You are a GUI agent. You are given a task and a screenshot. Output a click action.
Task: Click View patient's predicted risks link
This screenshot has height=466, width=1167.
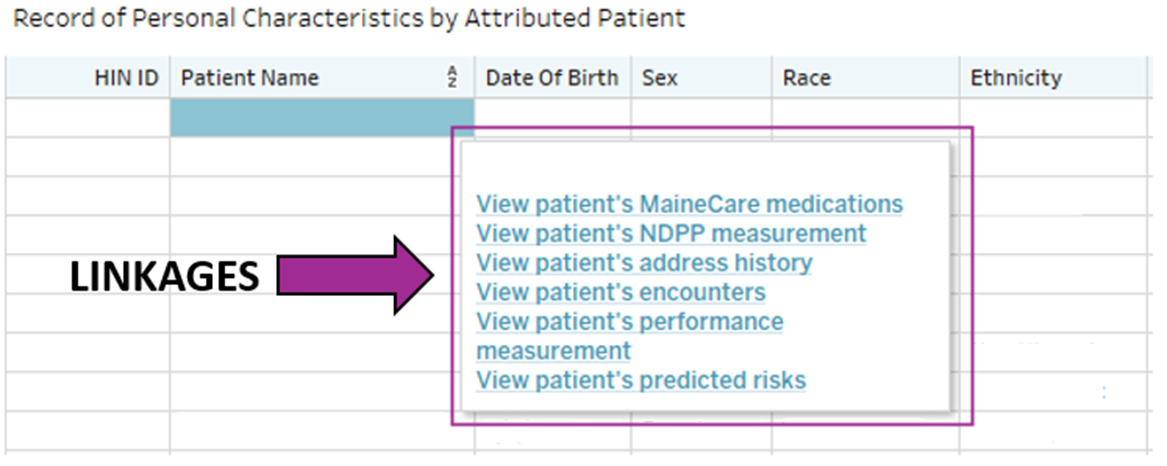click(x=640, y=380)
